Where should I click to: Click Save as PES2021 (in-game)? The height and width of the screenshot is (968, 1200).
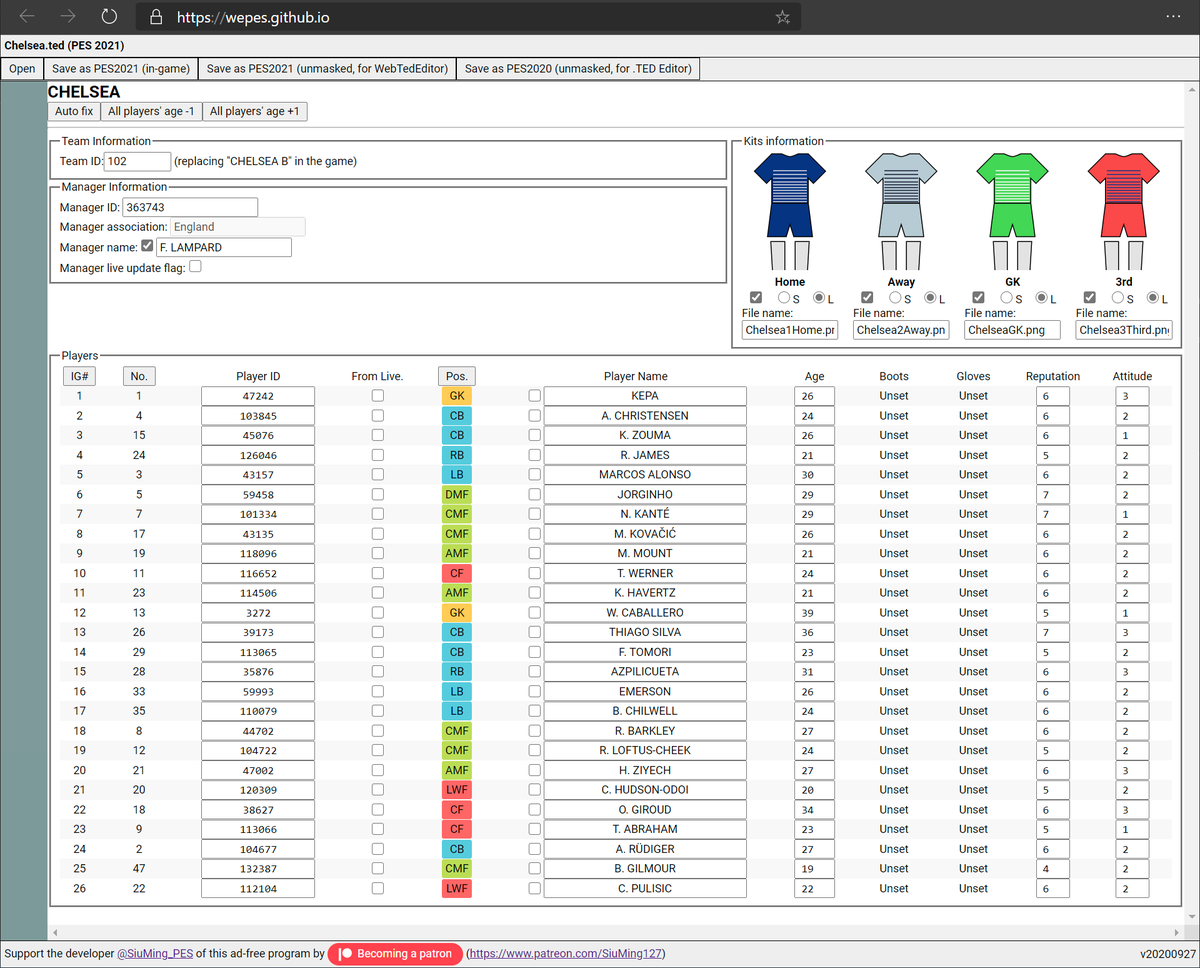(x=120, y=69)
